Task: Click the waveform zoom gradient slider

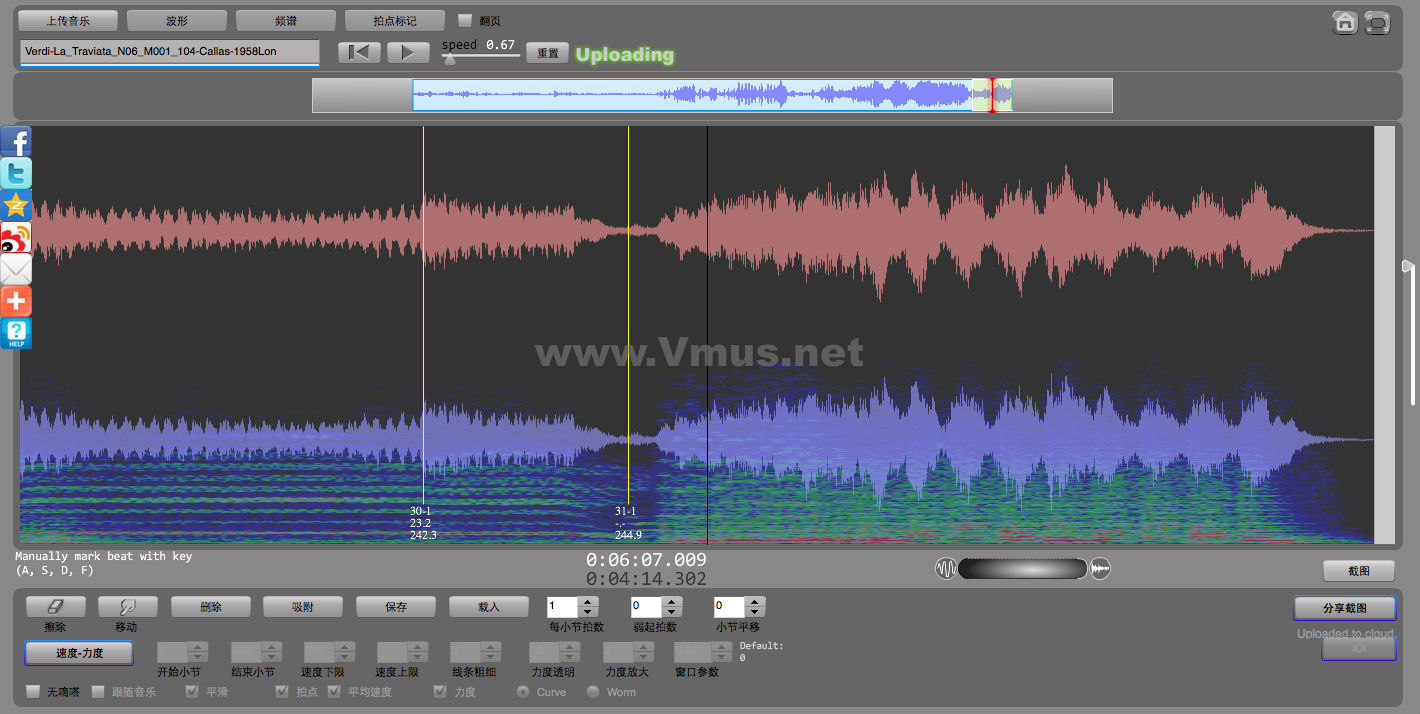Action: tap(1023, 569)
